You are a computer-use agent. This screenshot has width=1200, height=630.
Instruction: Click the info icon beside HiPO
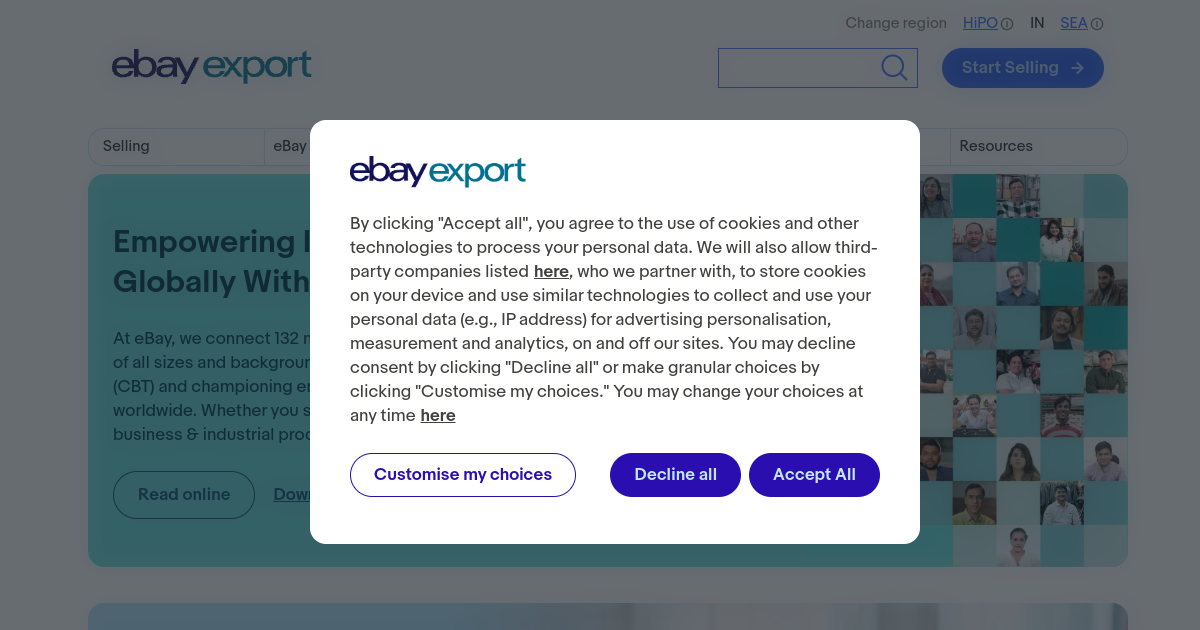click(1007, 24)
